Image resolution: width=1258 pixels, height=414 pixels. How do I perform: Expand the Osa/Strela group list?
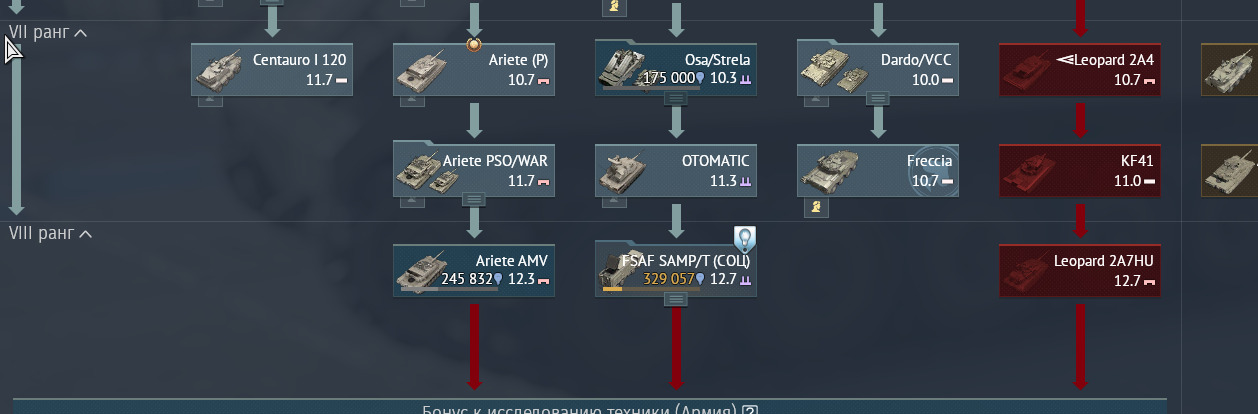point(676,99)
